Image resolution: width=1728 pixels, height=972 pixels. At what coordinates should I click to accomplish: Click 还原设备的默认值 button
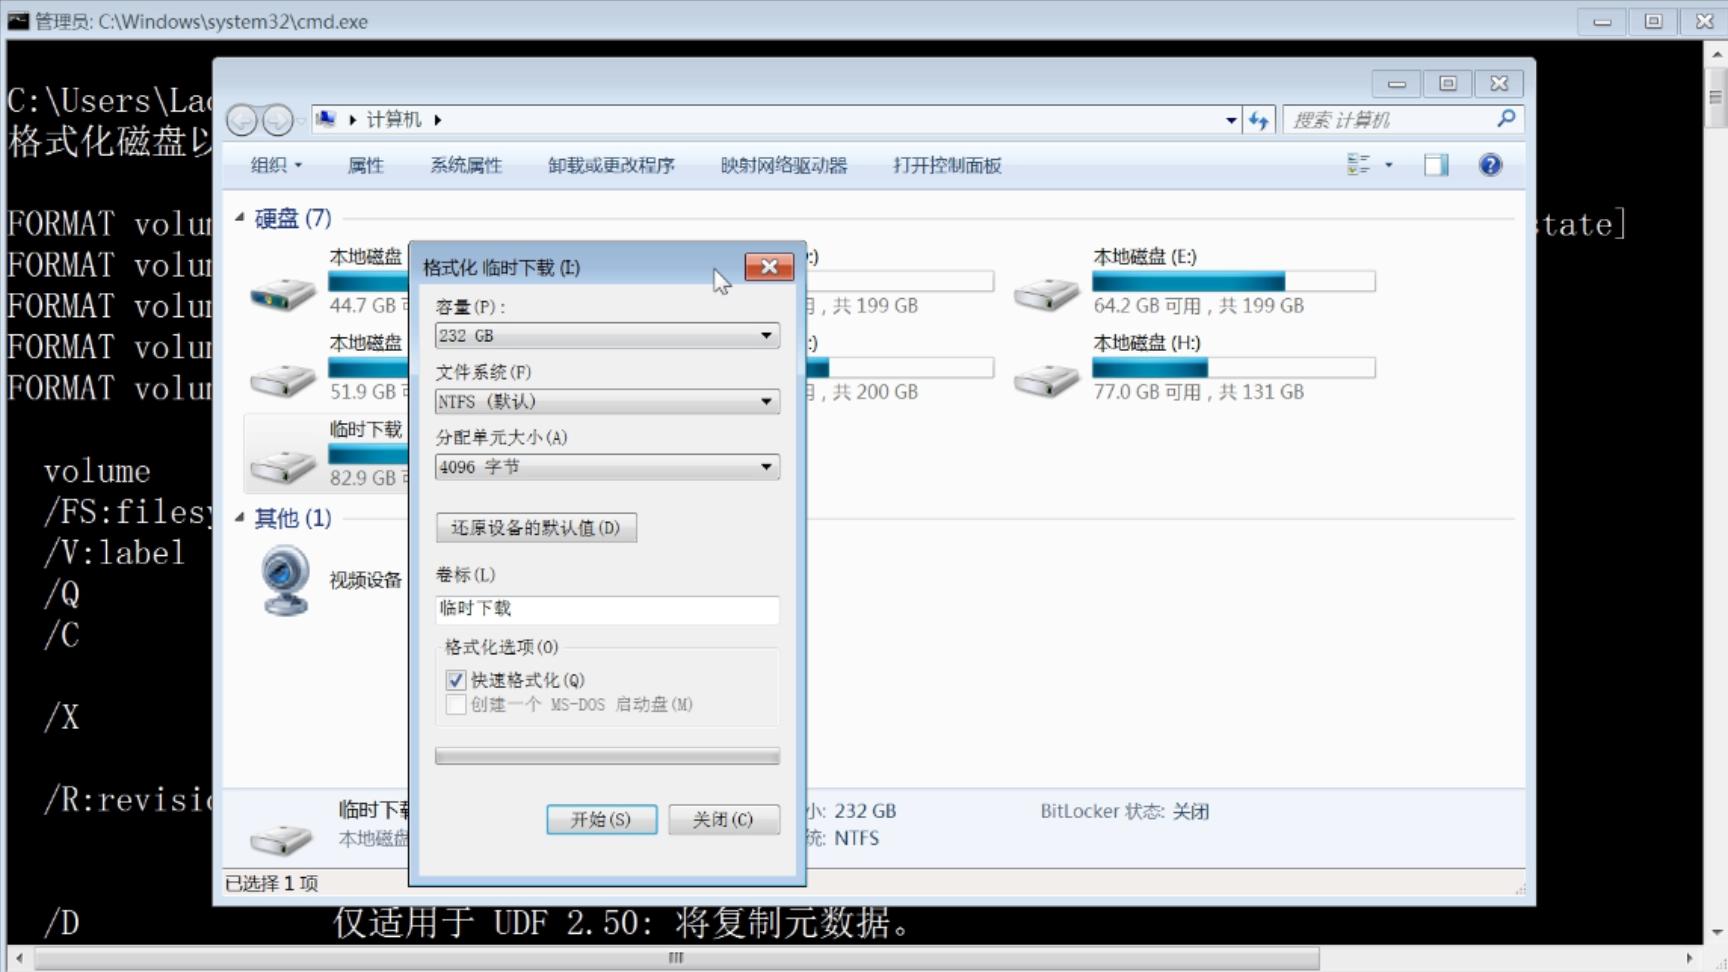[536, 527]
